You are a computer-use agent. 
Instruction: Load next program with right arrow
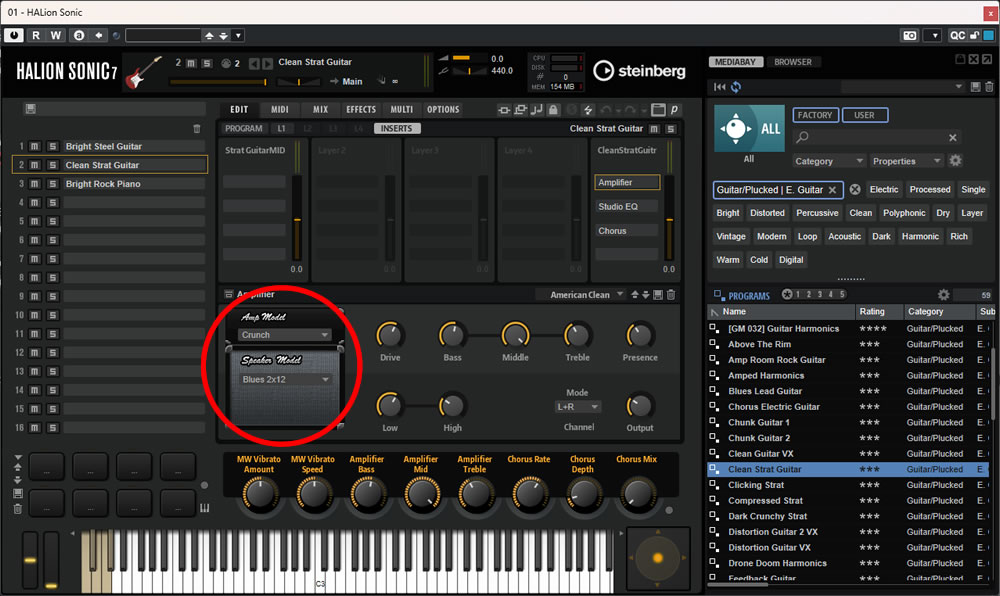(x=267, y=63)
